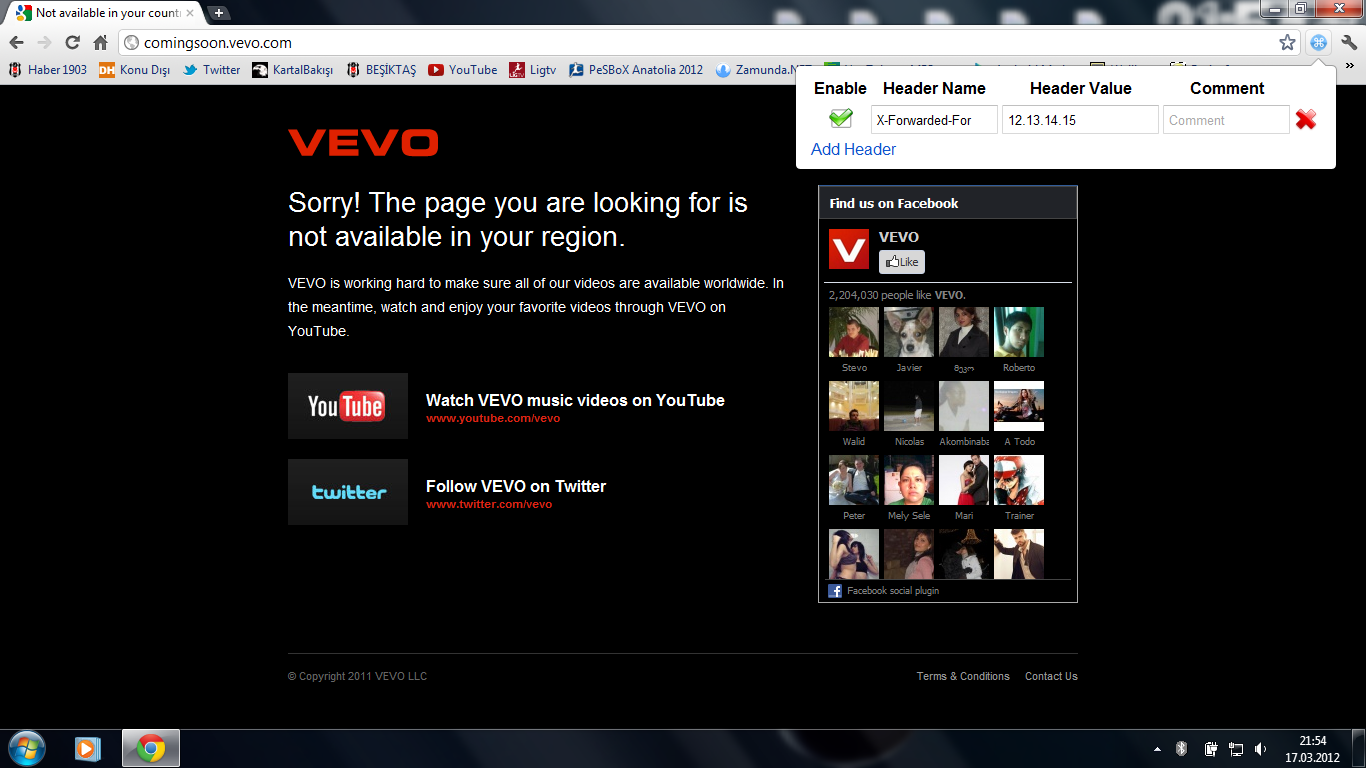Delete the header with the red X
This screenshot has height=768, width=1366.
[x=1305, y=120]
